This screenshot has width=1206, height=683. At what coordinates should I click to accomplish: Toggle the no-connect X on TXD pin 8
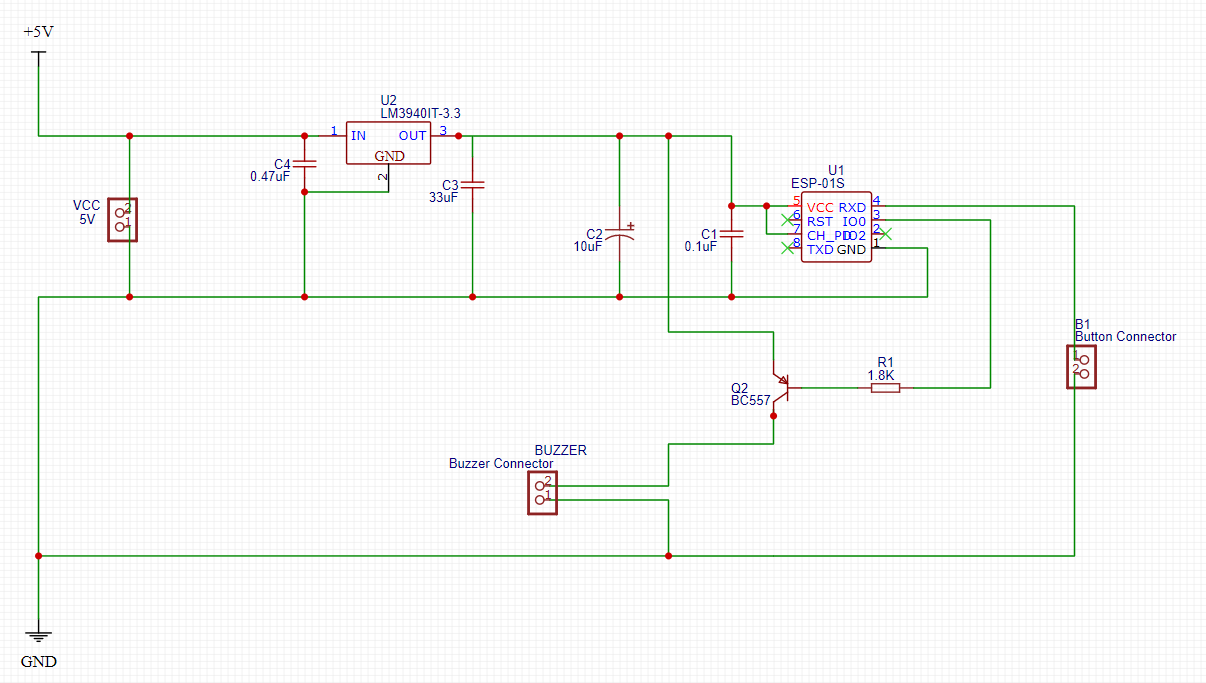[x=786, y=247]
